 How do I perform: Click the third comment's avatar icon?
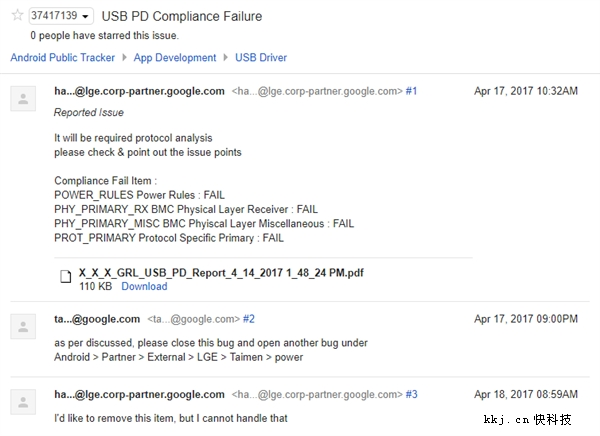[x=23, y=400]
